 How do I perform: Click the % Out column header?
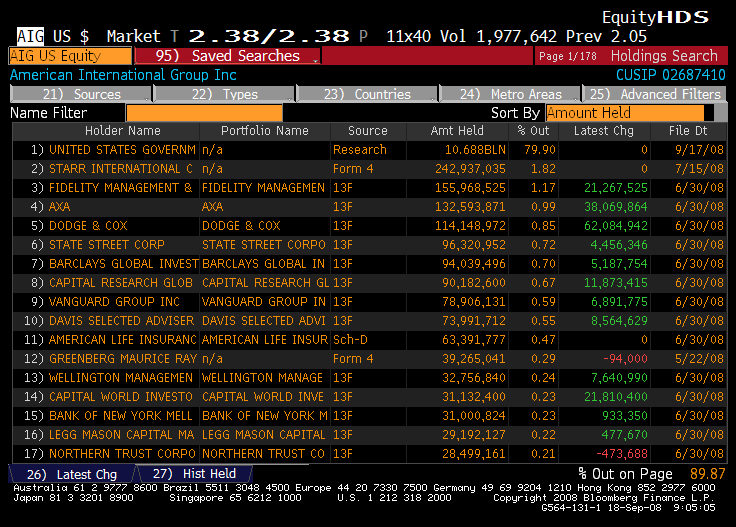pos(533,131)
